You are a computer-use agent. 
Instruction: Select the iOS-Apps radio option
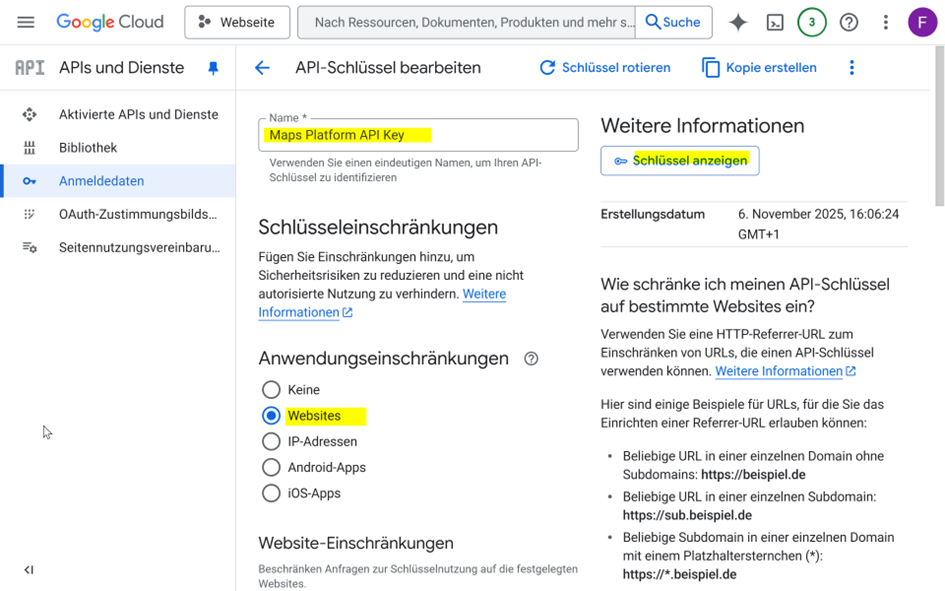click(271, 493)
